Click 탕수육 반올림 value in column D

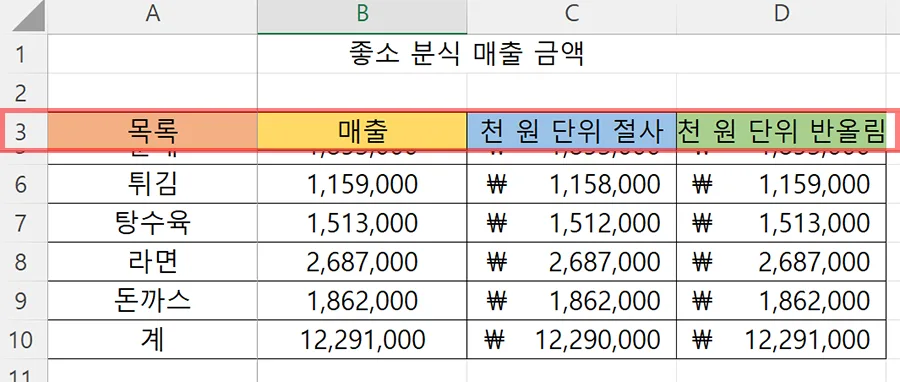pos(781,223)
